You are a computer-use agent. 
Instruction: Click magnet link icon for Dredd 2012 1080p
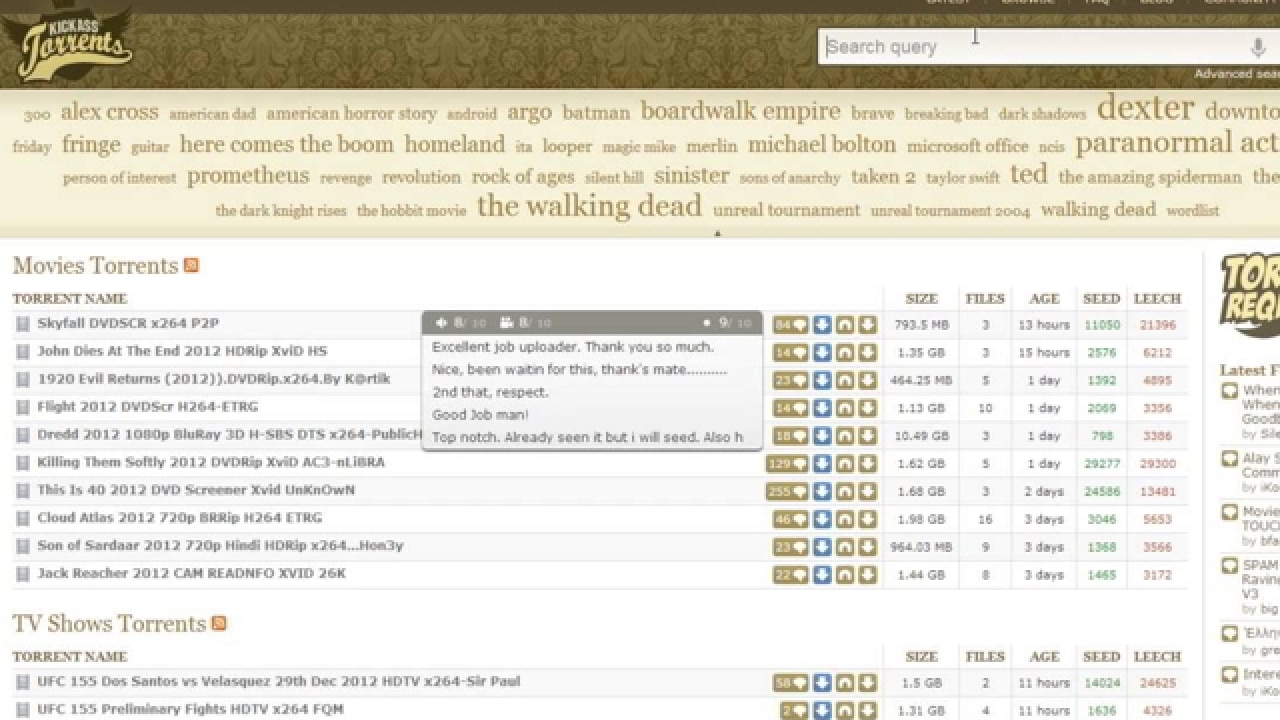click(x=845, y=436)
